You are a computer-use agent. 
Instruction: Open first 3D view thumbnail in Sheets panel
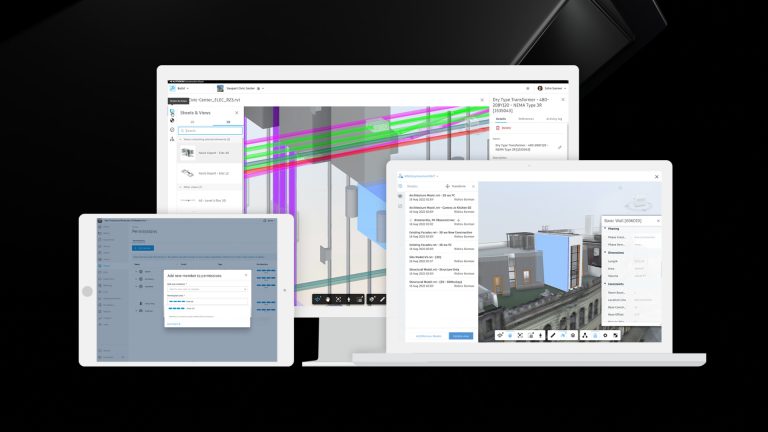188,153
